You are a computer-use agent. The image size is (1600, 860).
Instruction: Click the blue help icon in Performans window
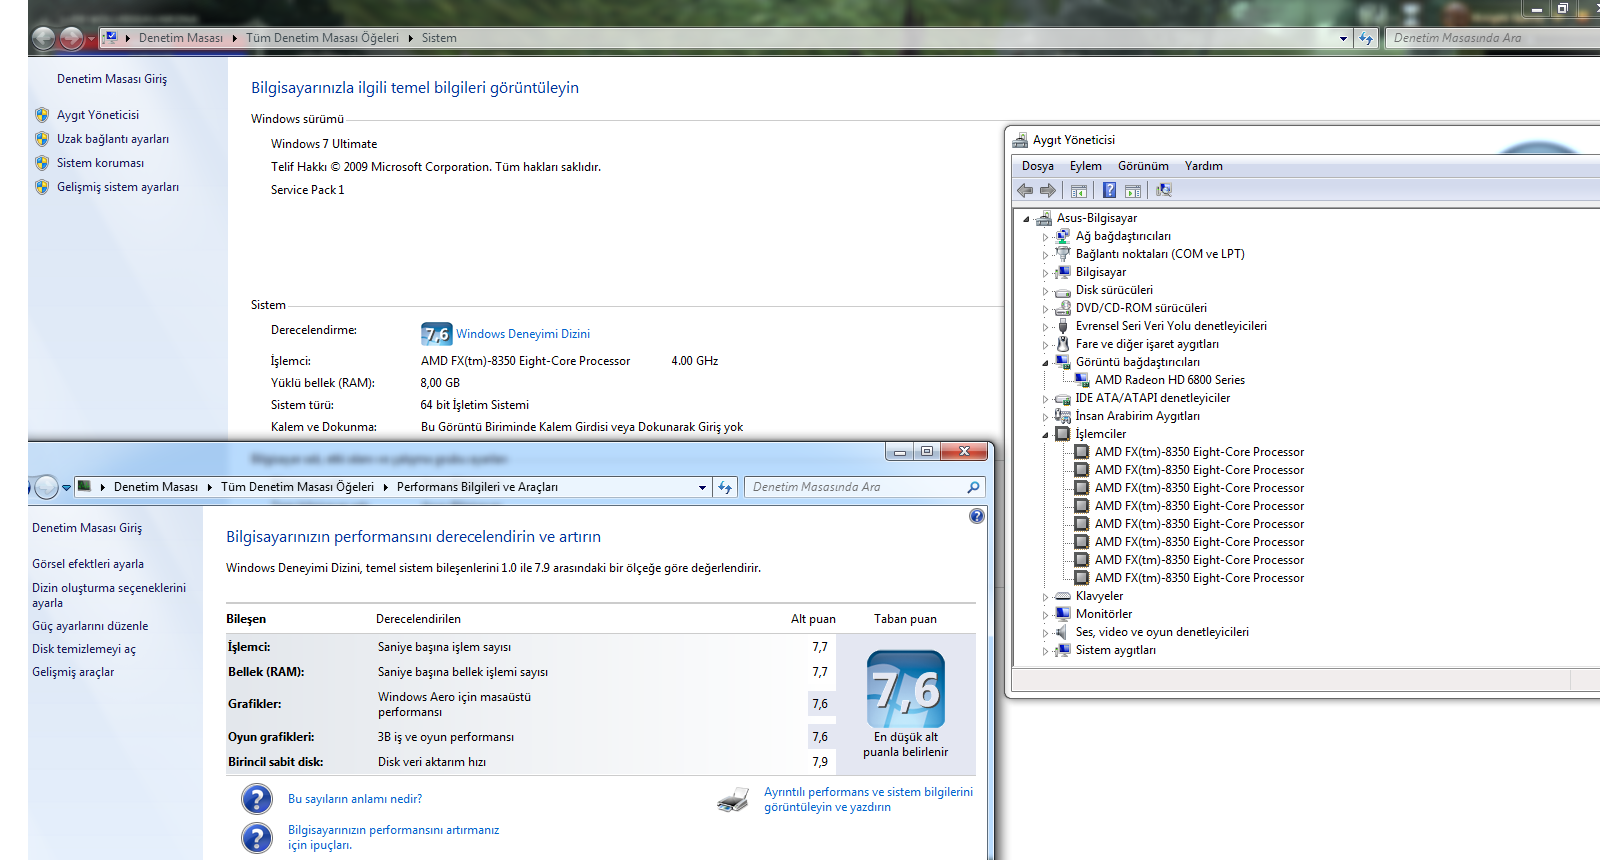point(977,516)
